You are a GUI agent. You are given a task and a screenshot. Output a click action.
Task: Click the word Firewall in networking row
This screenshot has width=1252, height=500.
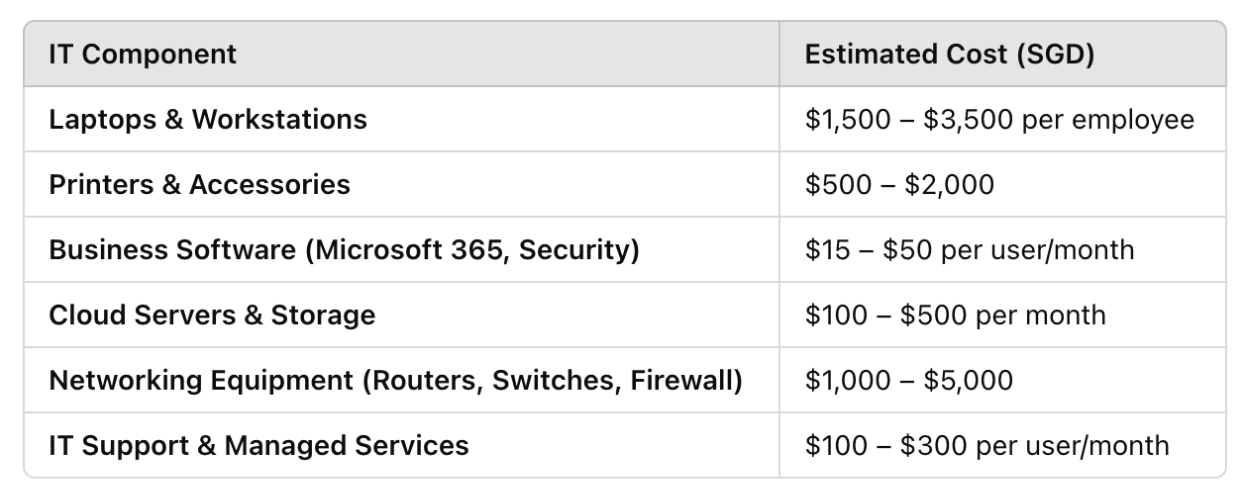(x=682, y=380)
